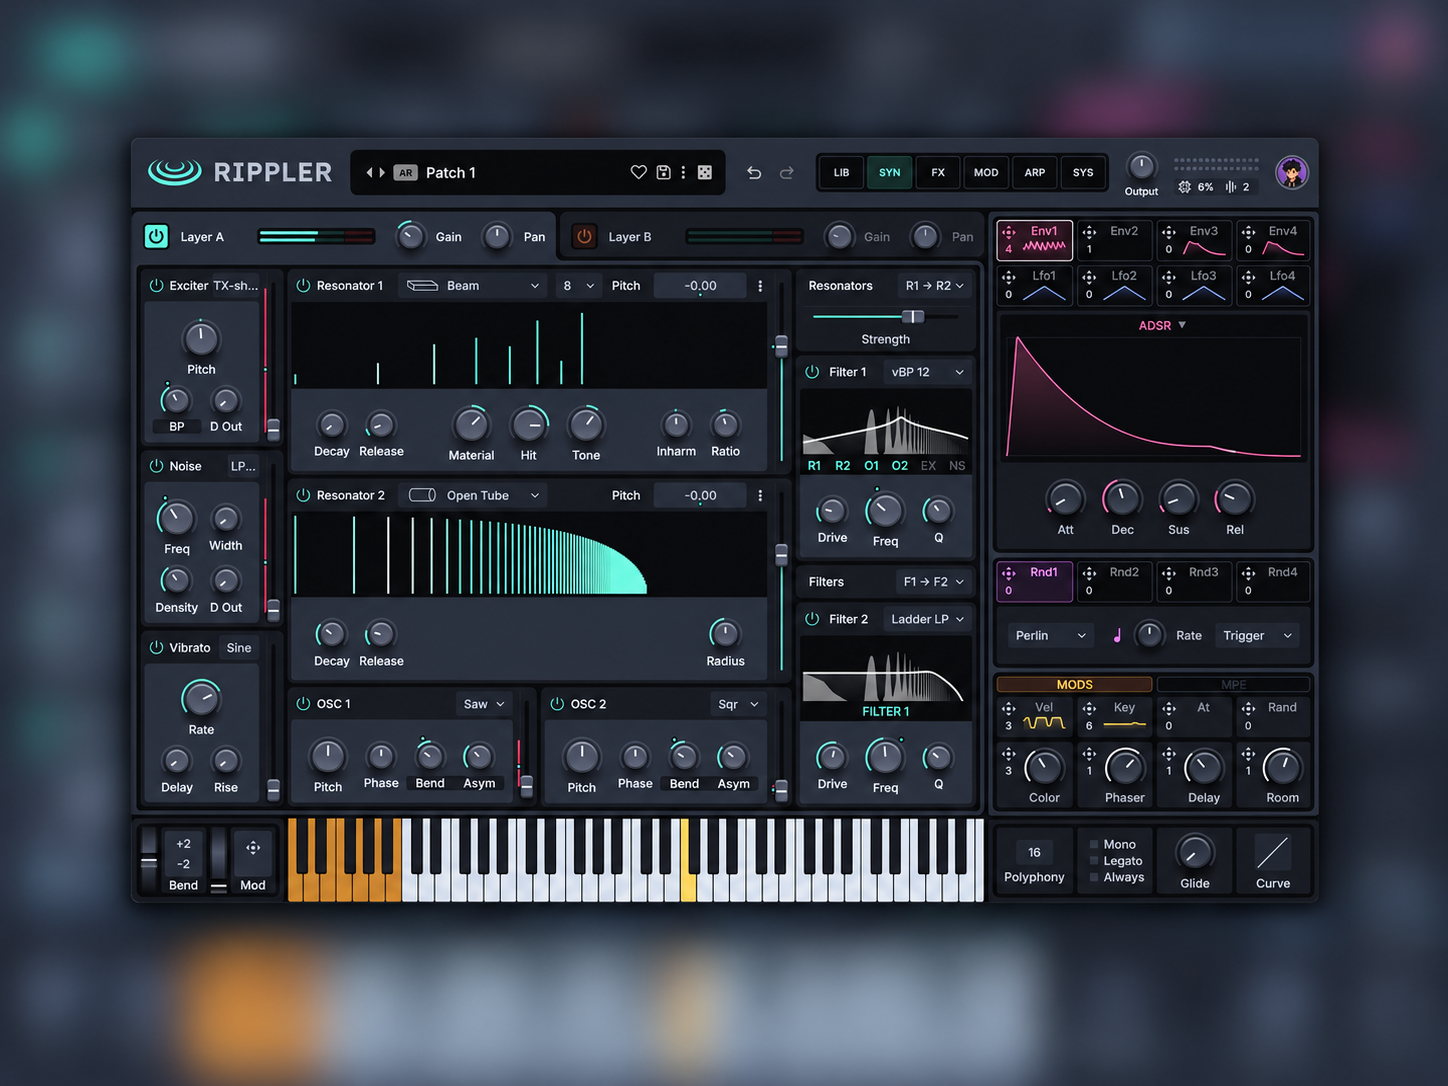Open the Ladder LP filter dropdown
Image resolution: width=1448 pixels, height=1086 pixels.
(x=928, y=620)
